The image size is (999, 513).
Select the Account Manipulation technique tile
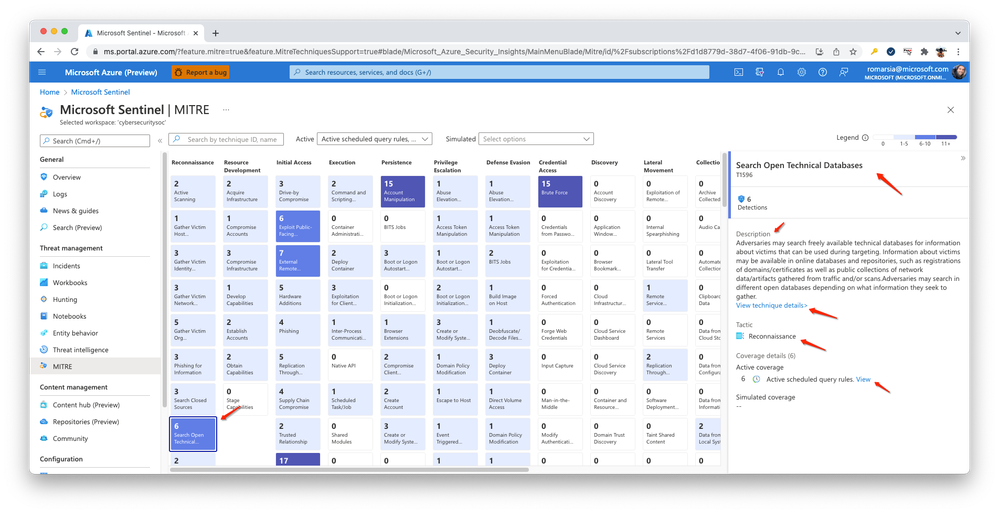click(403, 191)
